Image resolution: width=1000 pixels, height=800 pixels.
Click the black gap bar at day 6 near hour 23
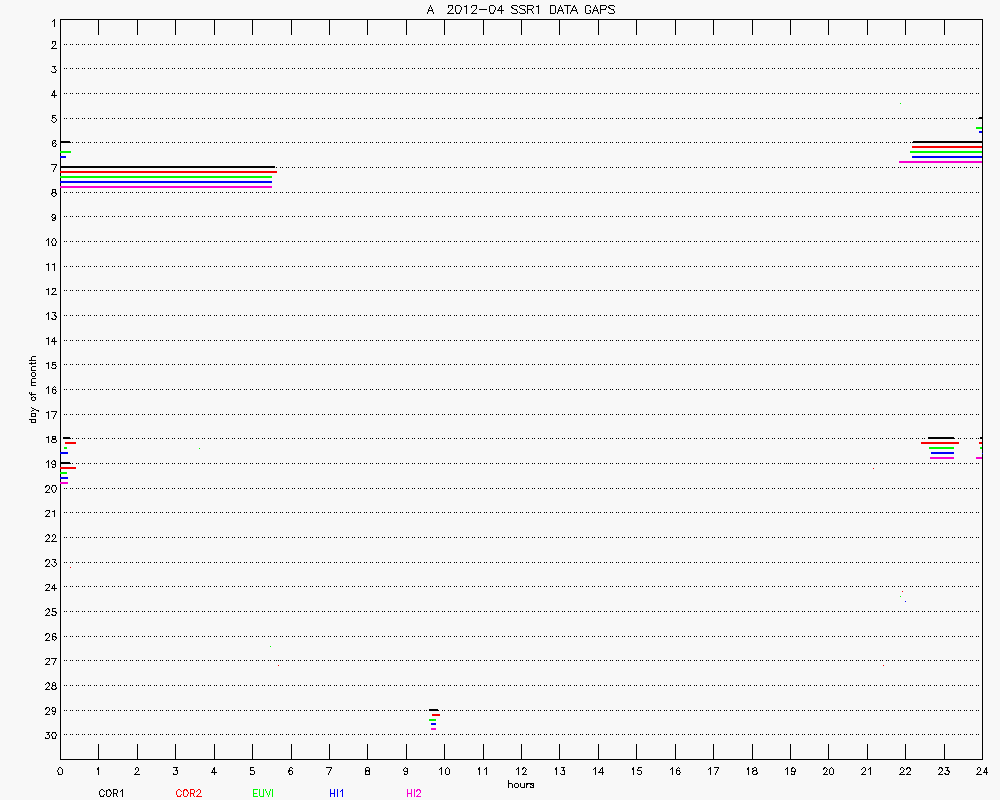(946, 142)
